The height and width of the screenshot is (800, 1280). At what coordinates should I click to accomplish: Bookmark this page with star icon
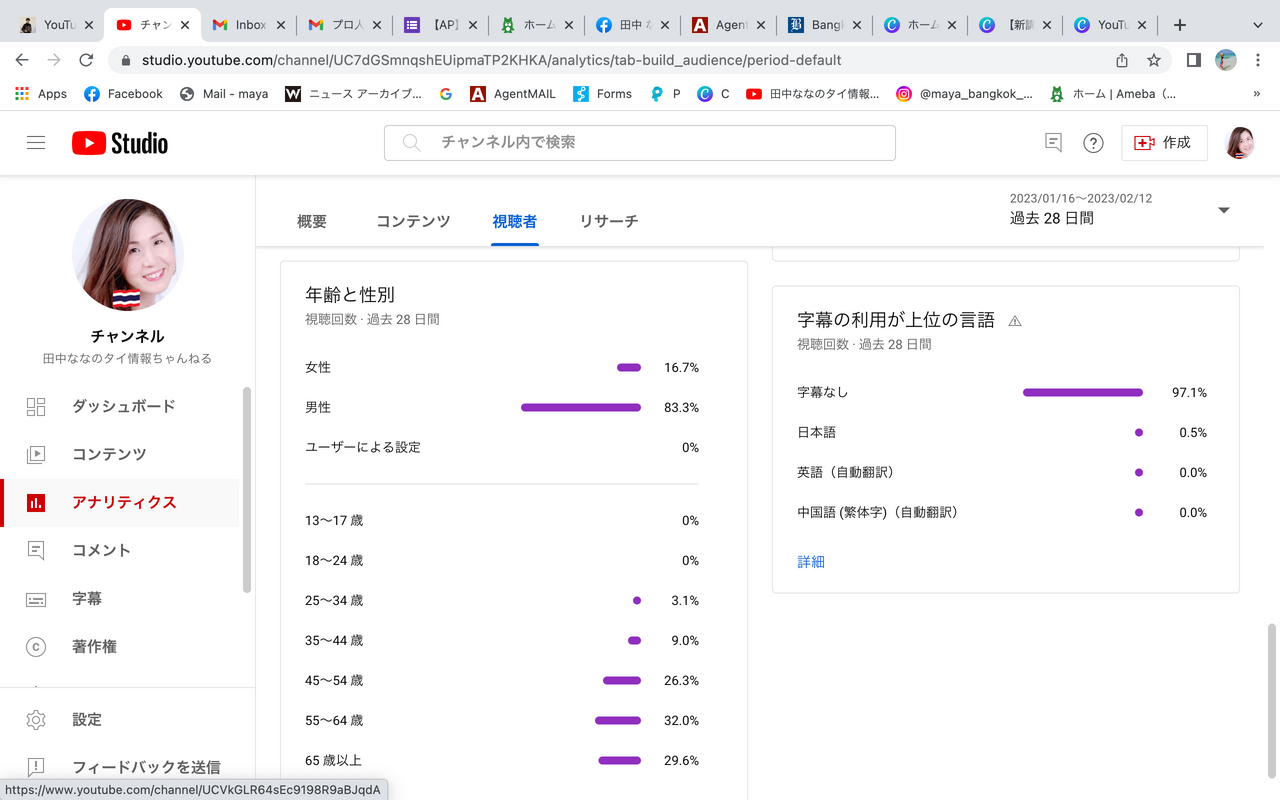1154,60
